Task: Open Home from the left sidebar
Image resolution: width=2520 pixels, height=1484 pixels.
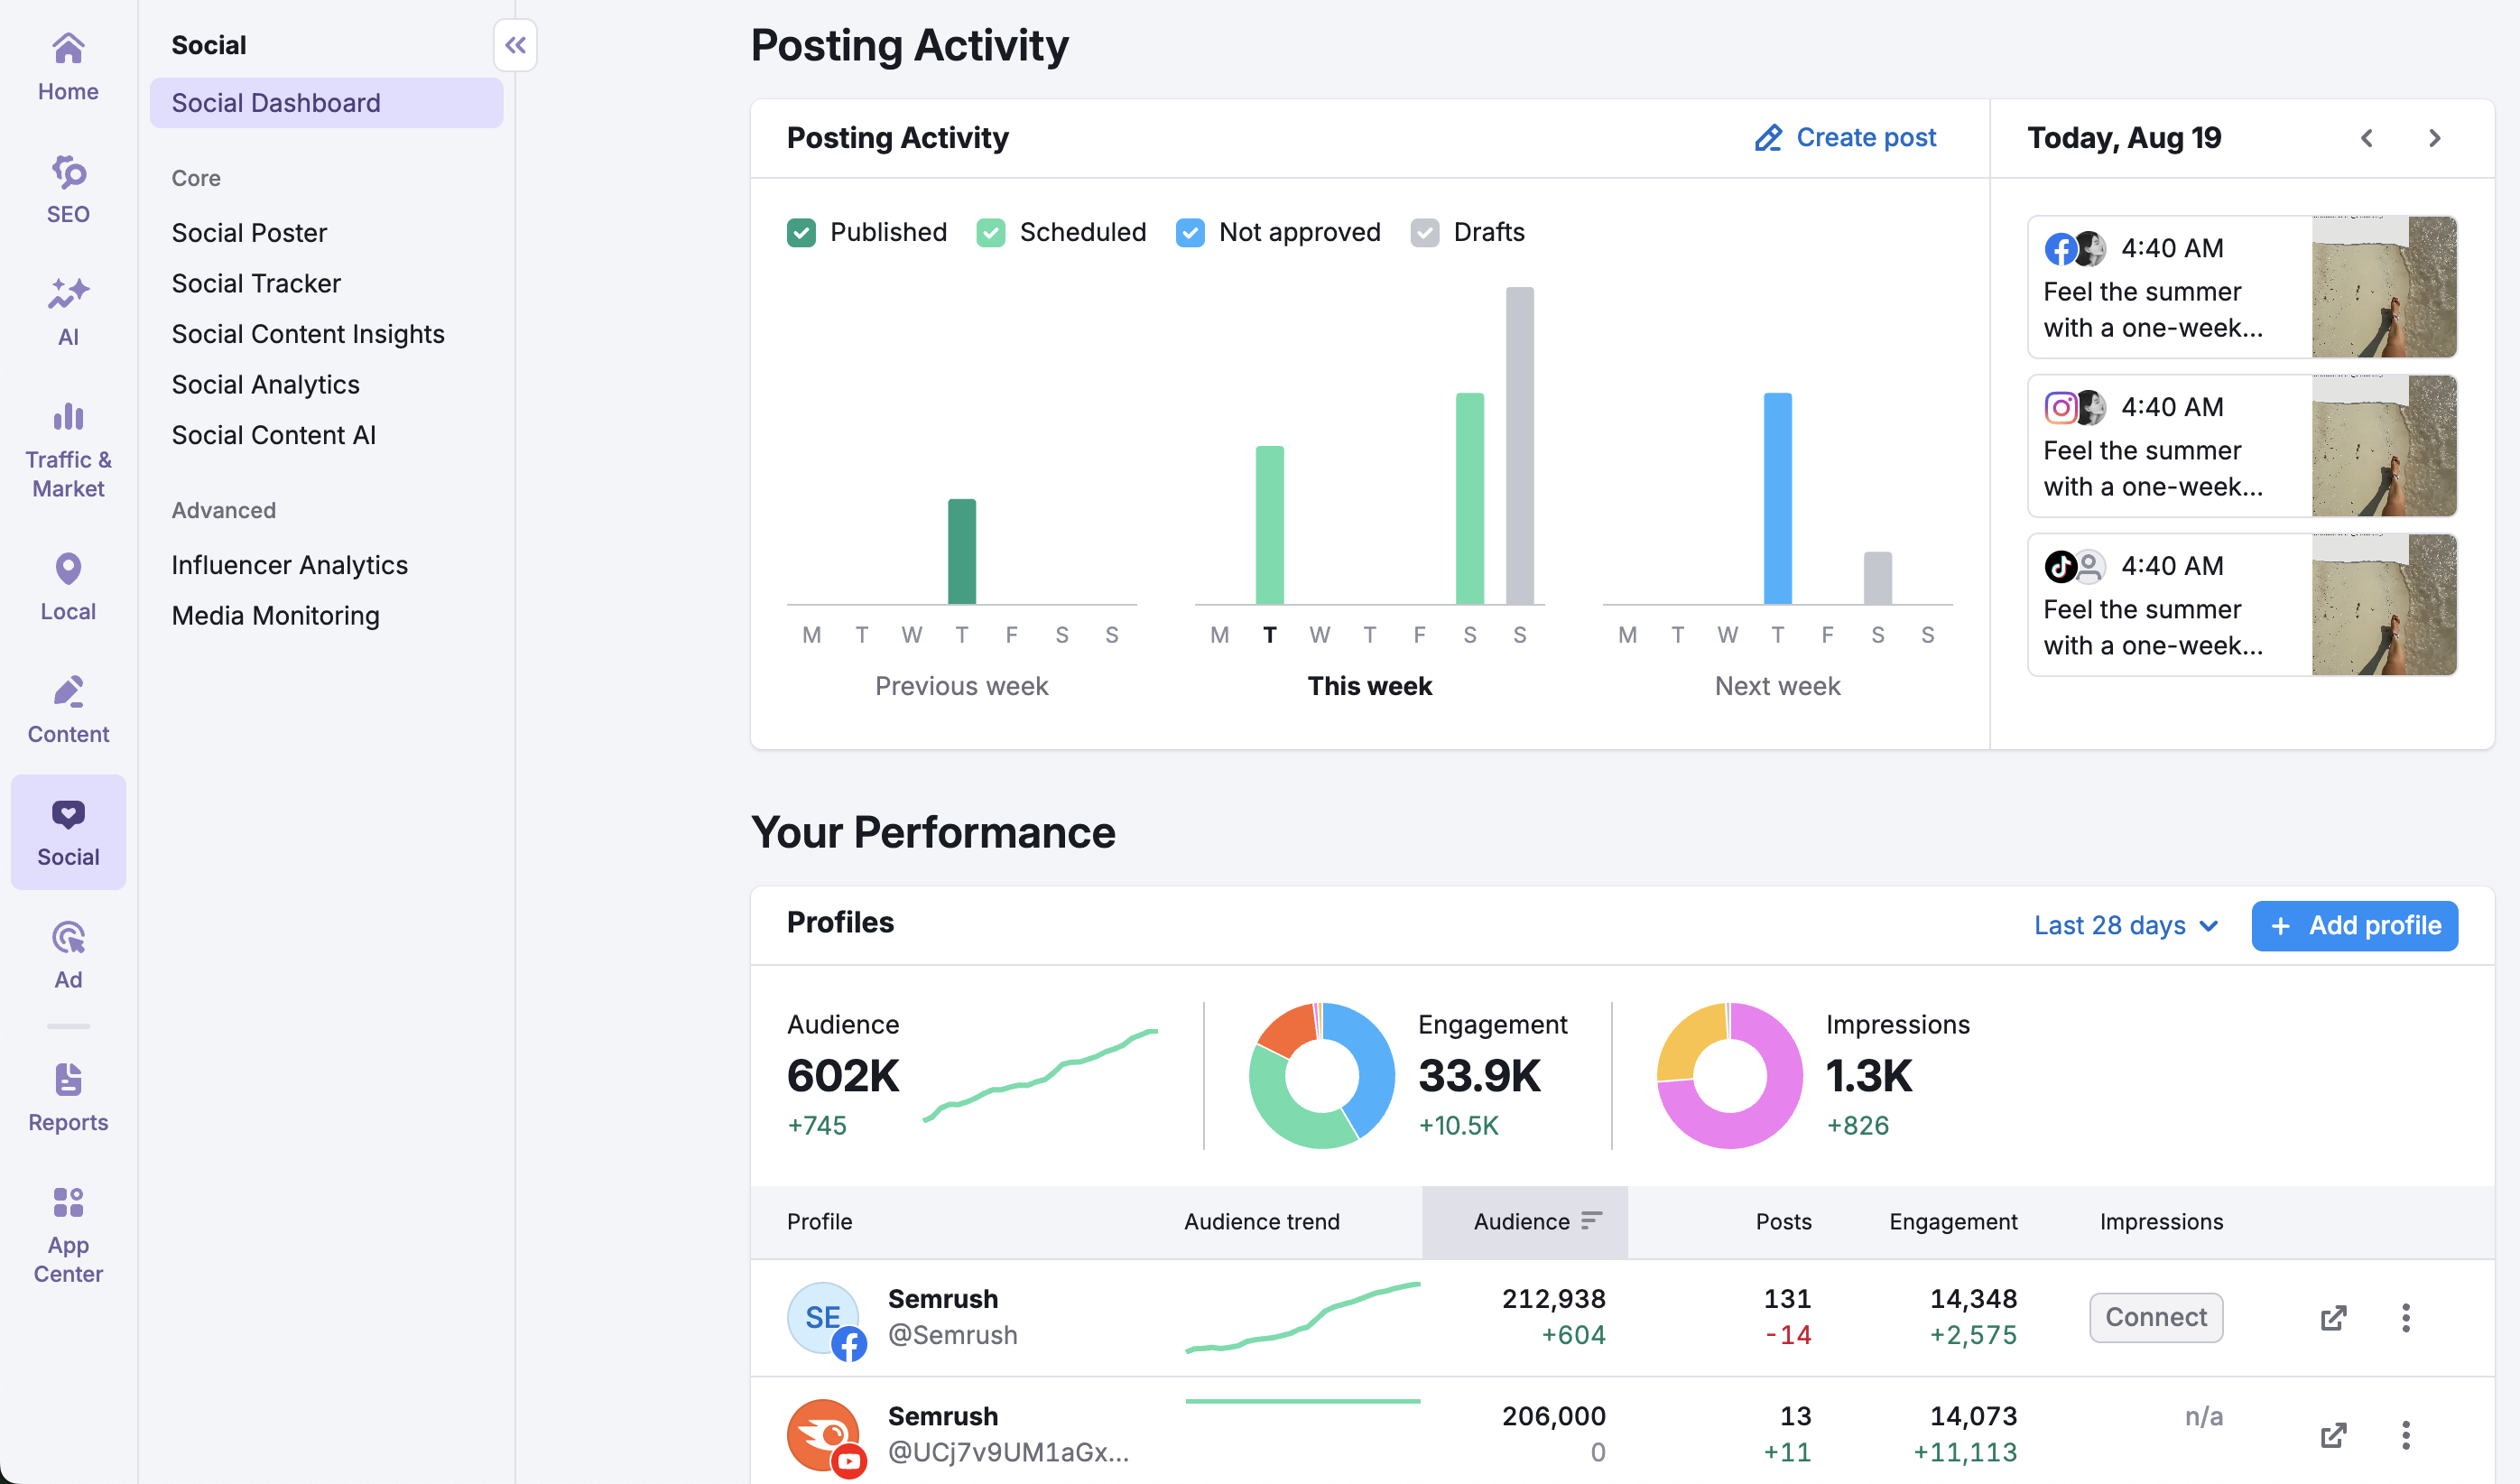Action: coord(67,66)
